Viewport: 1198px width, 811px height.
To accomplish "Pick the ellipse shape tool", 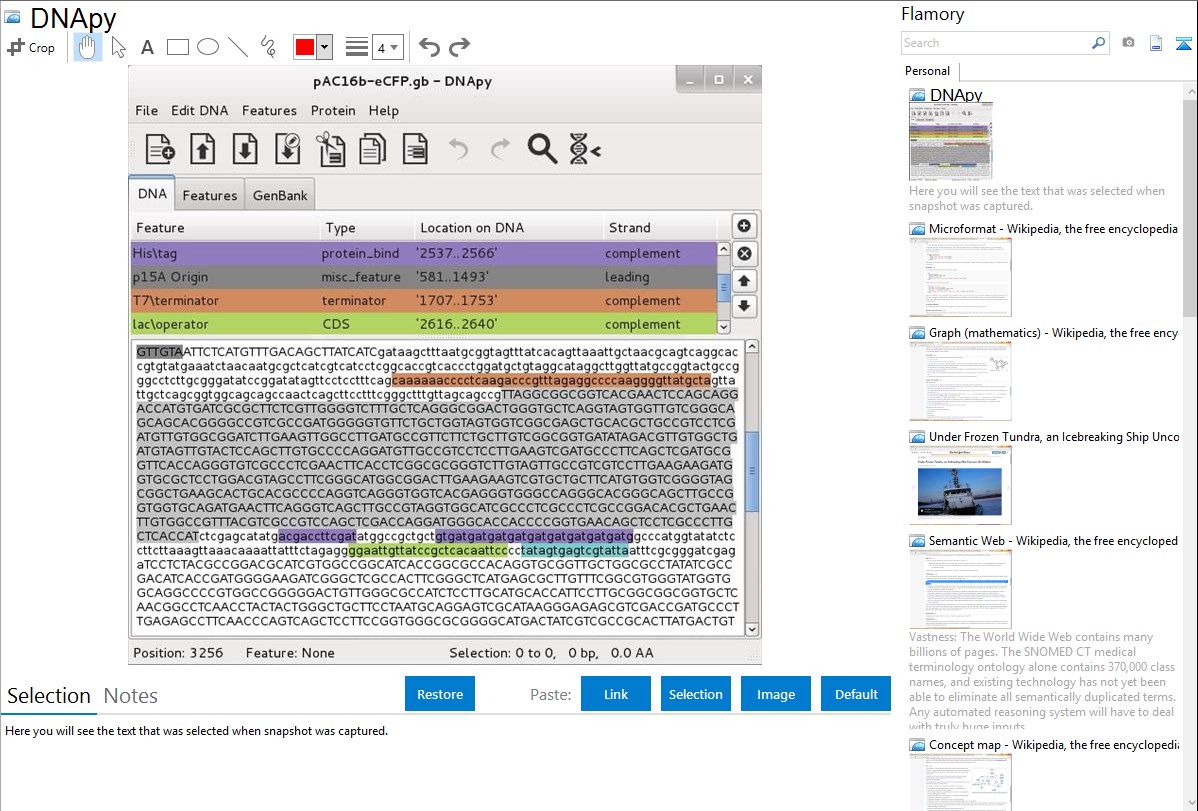I will coord(208,47).
